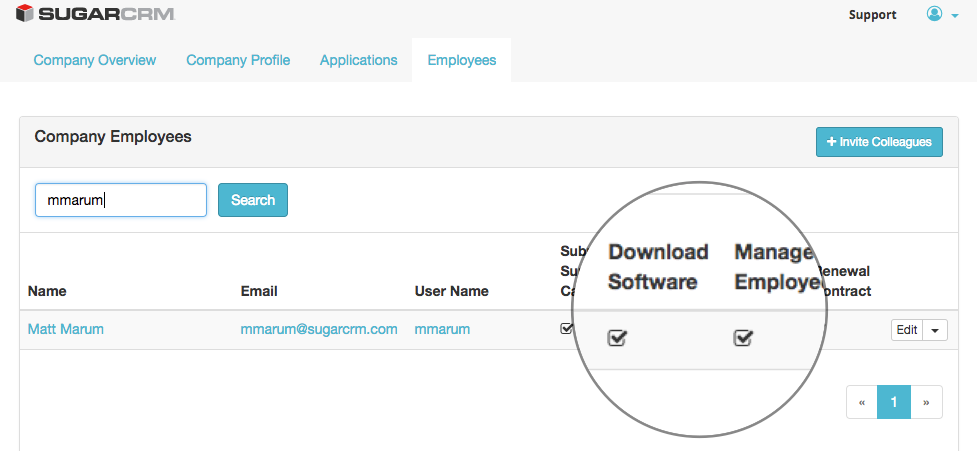Image resolution: width=977 pixels, height=451 pixels.
Task: Click the Company Employees heading
Action: pyautogui.click(x=113, y=136)
